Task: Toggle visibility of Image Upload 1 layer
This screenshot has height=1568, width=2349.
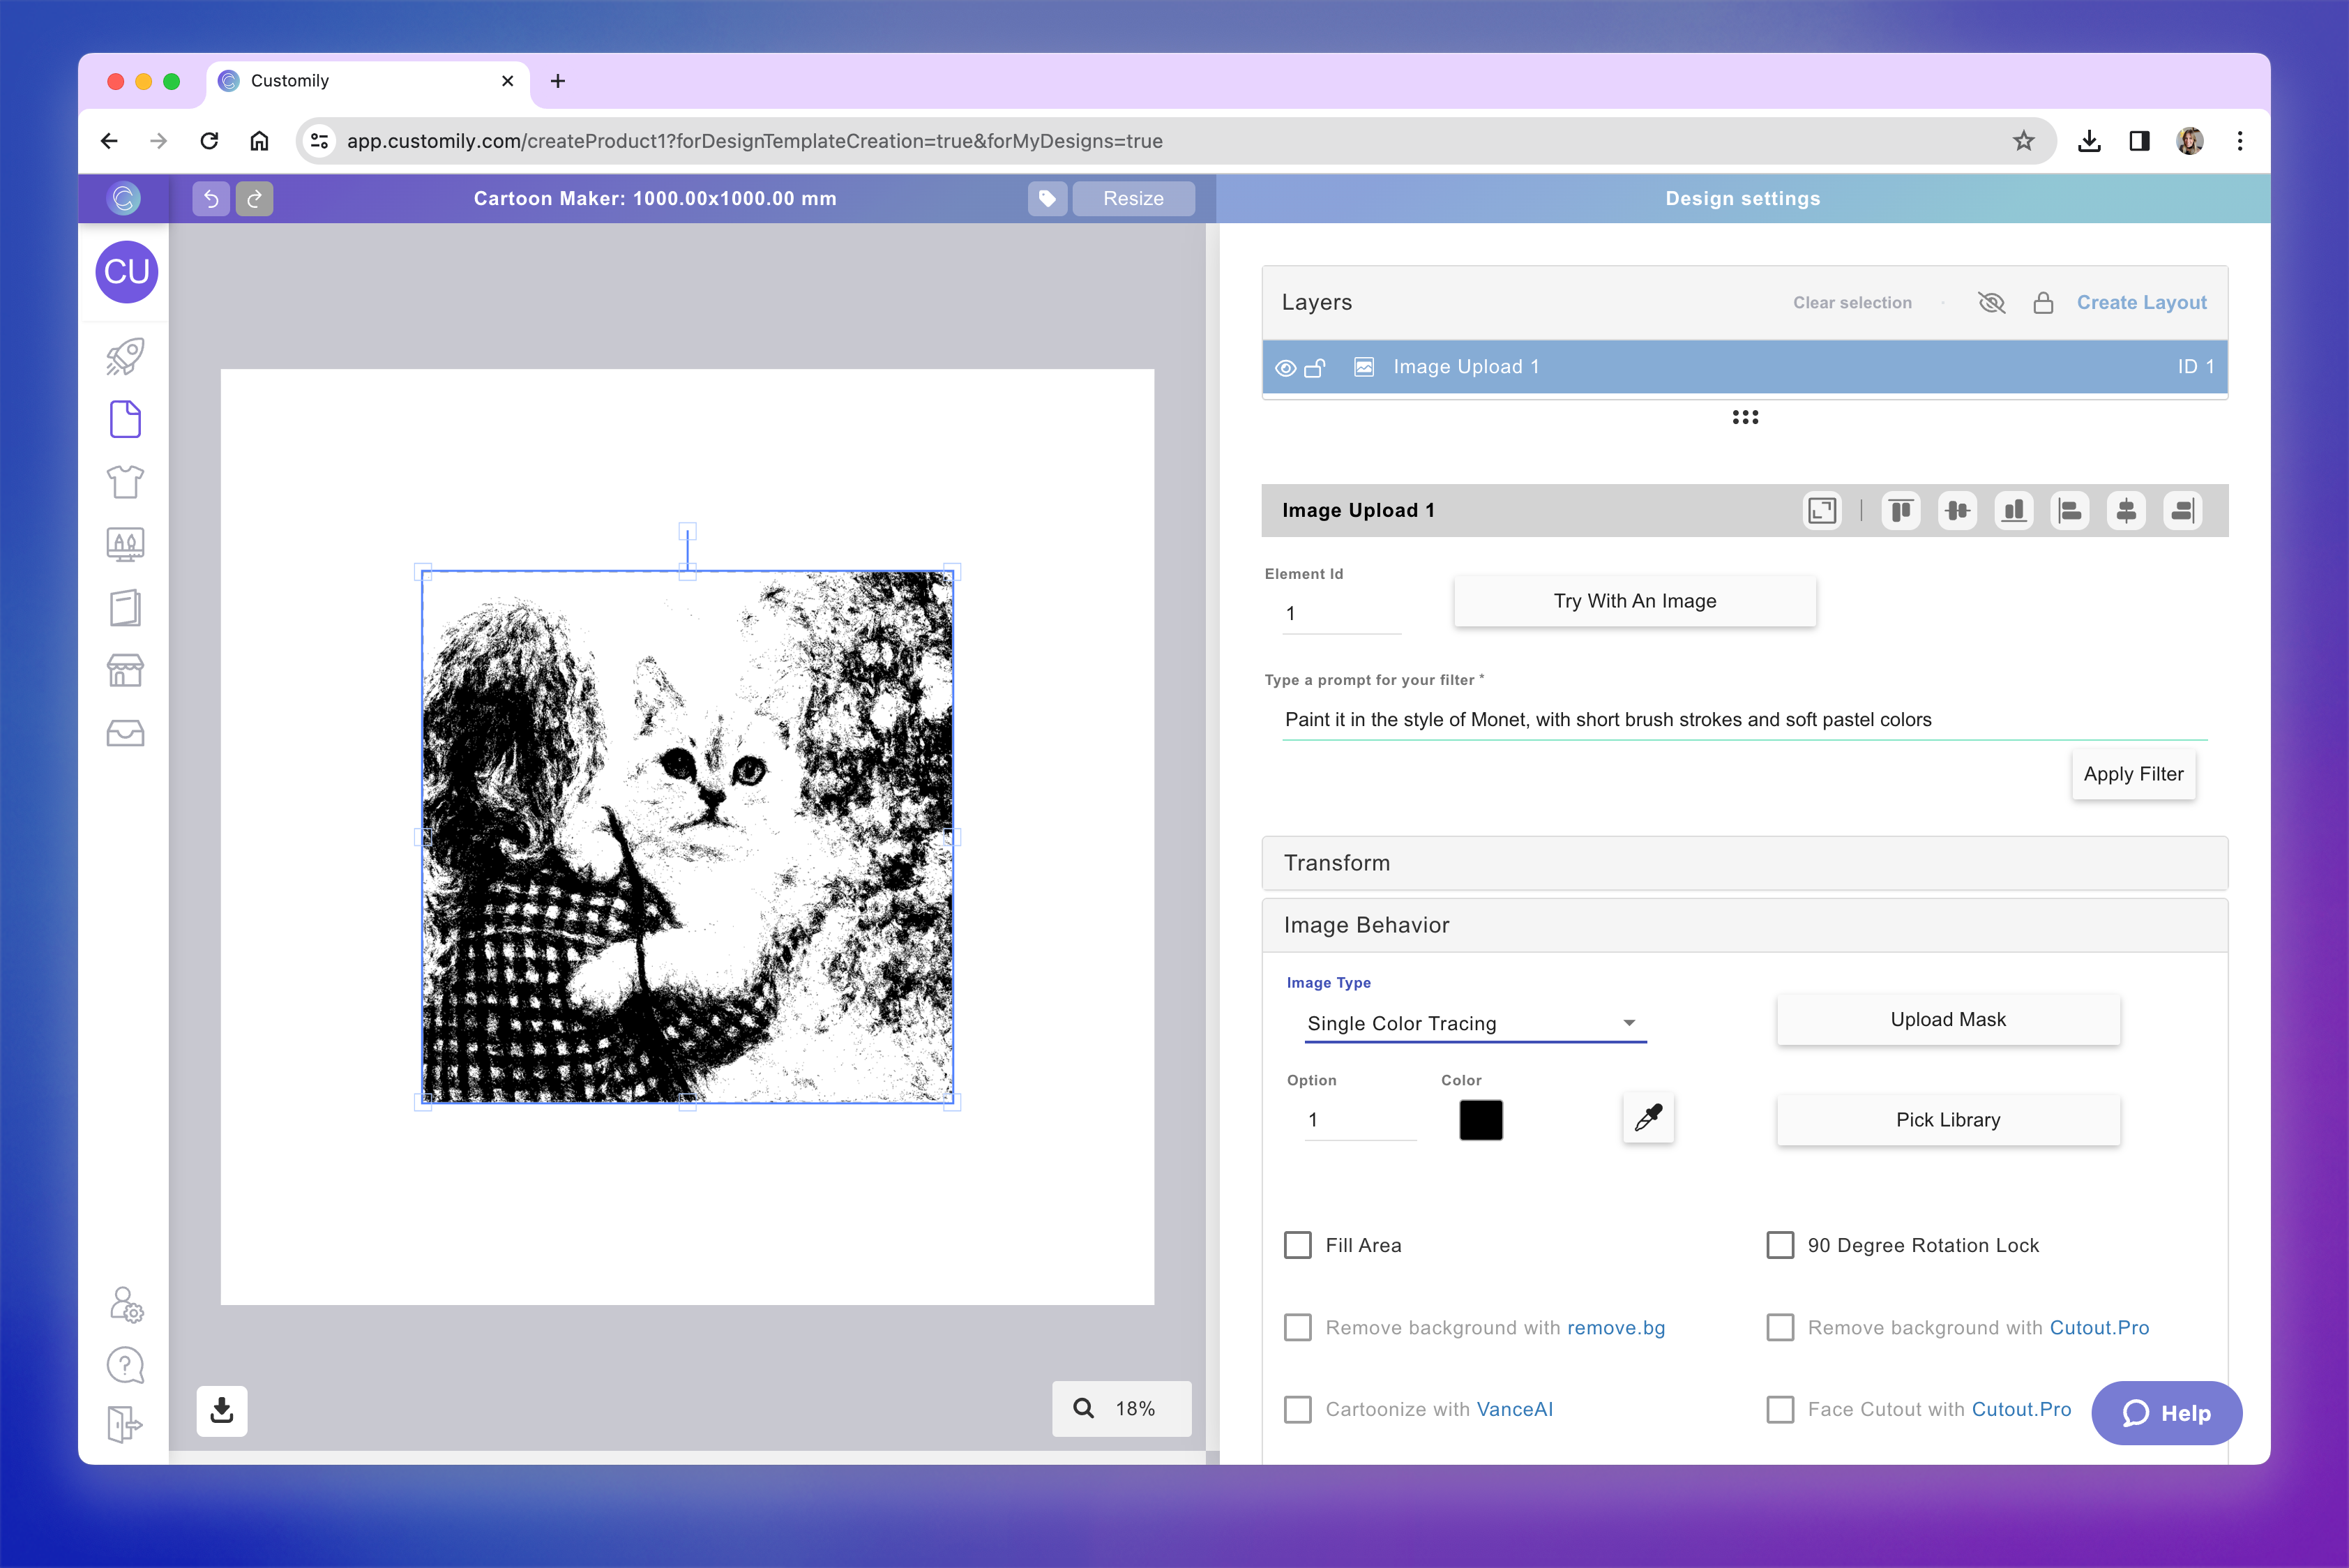Action: [x=1286, y=368]
